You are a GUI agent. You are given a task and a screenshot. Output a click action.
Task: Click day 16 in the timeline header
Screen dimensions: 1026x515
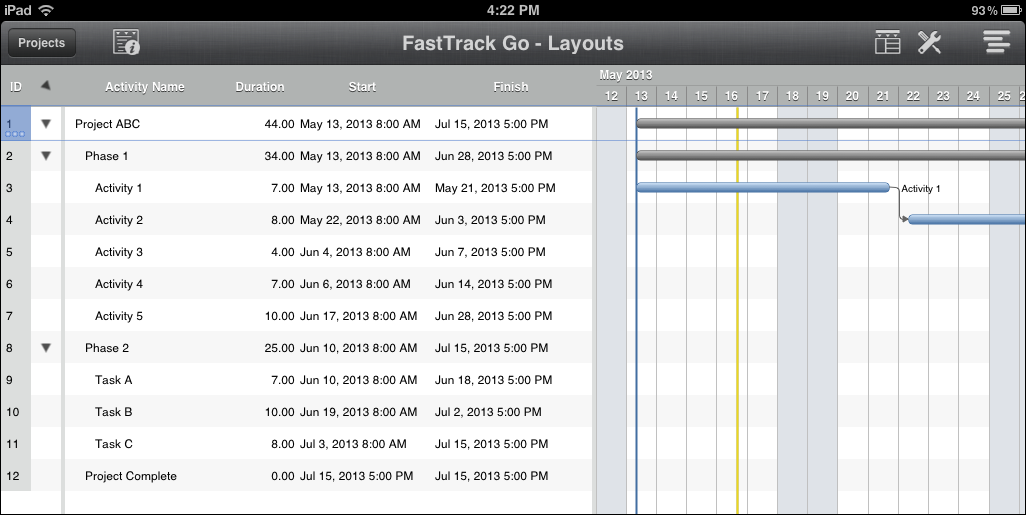coord(732,96)
